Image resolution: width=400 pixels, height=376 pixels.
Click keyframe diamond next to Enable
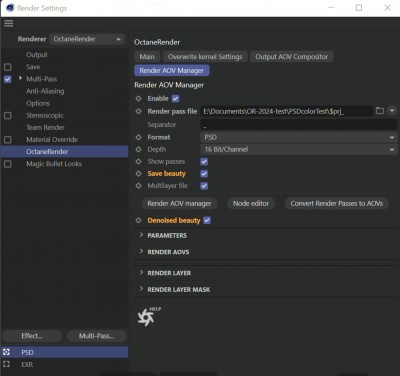coord(139,99)
